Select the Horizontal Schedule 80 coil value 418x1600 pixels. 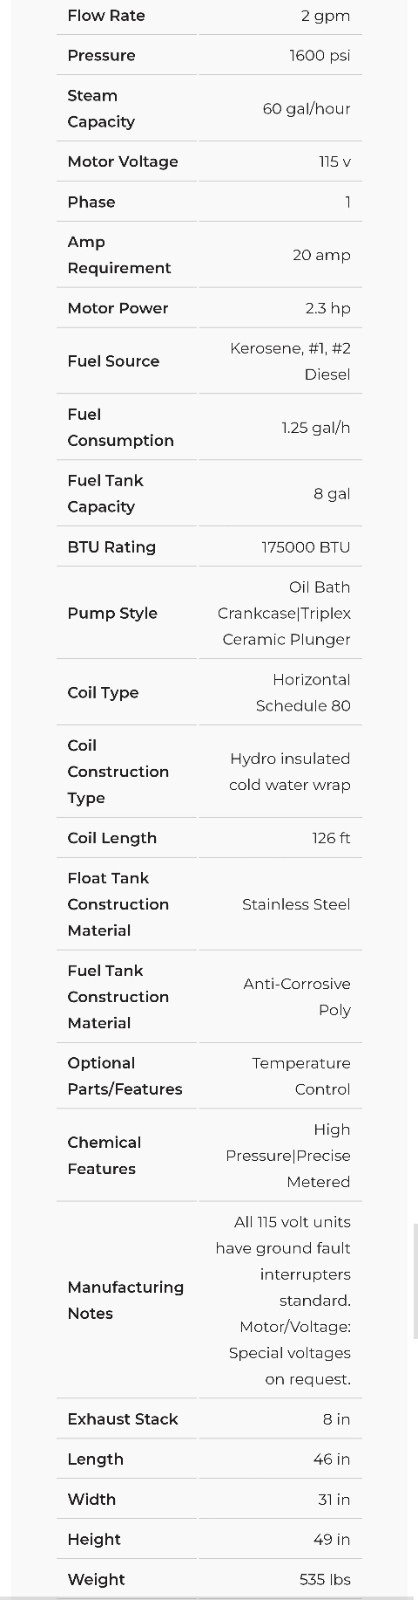[303, 692]
